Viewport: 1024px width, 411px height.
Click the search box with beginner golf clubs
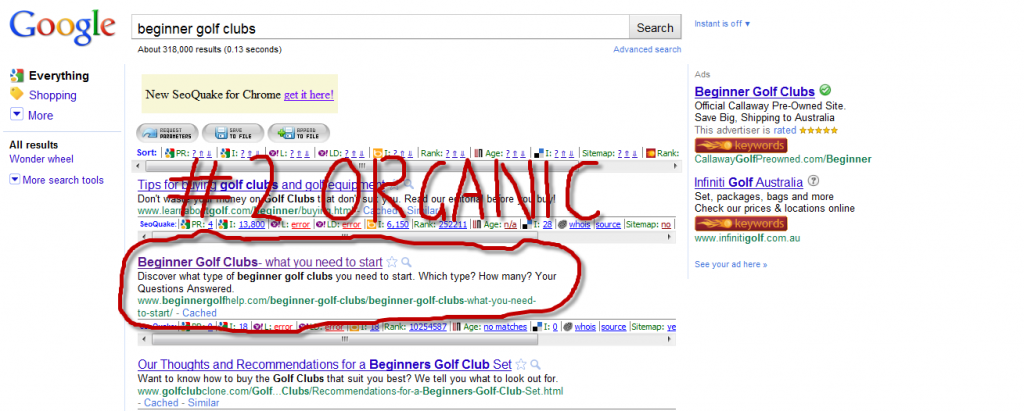click(380, 28)
